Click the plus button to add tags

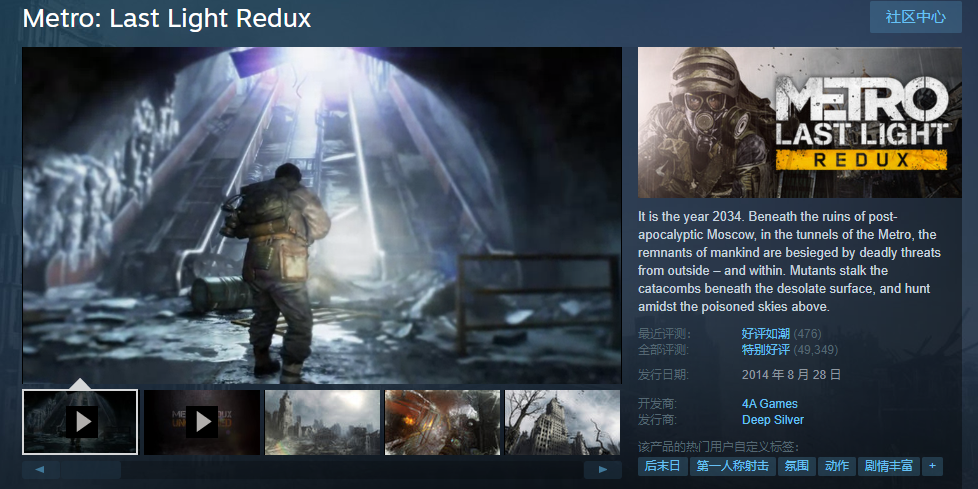[932, 466]
